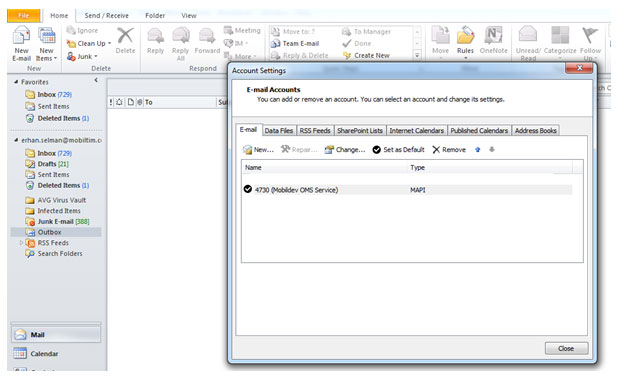Click New account icon in dialog

coord(247,150)
